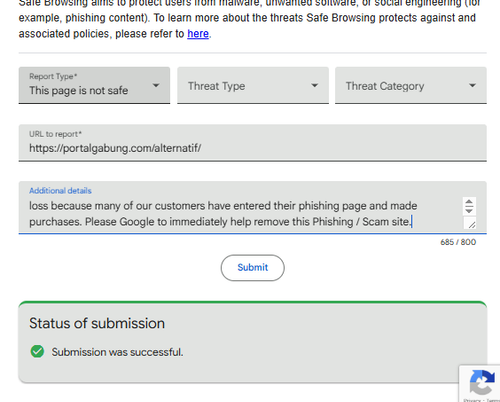Click the reCAPTCHA badge icon
Viewport: 500px width, 402px height.
pyautogui.click(x=482, y=382)
